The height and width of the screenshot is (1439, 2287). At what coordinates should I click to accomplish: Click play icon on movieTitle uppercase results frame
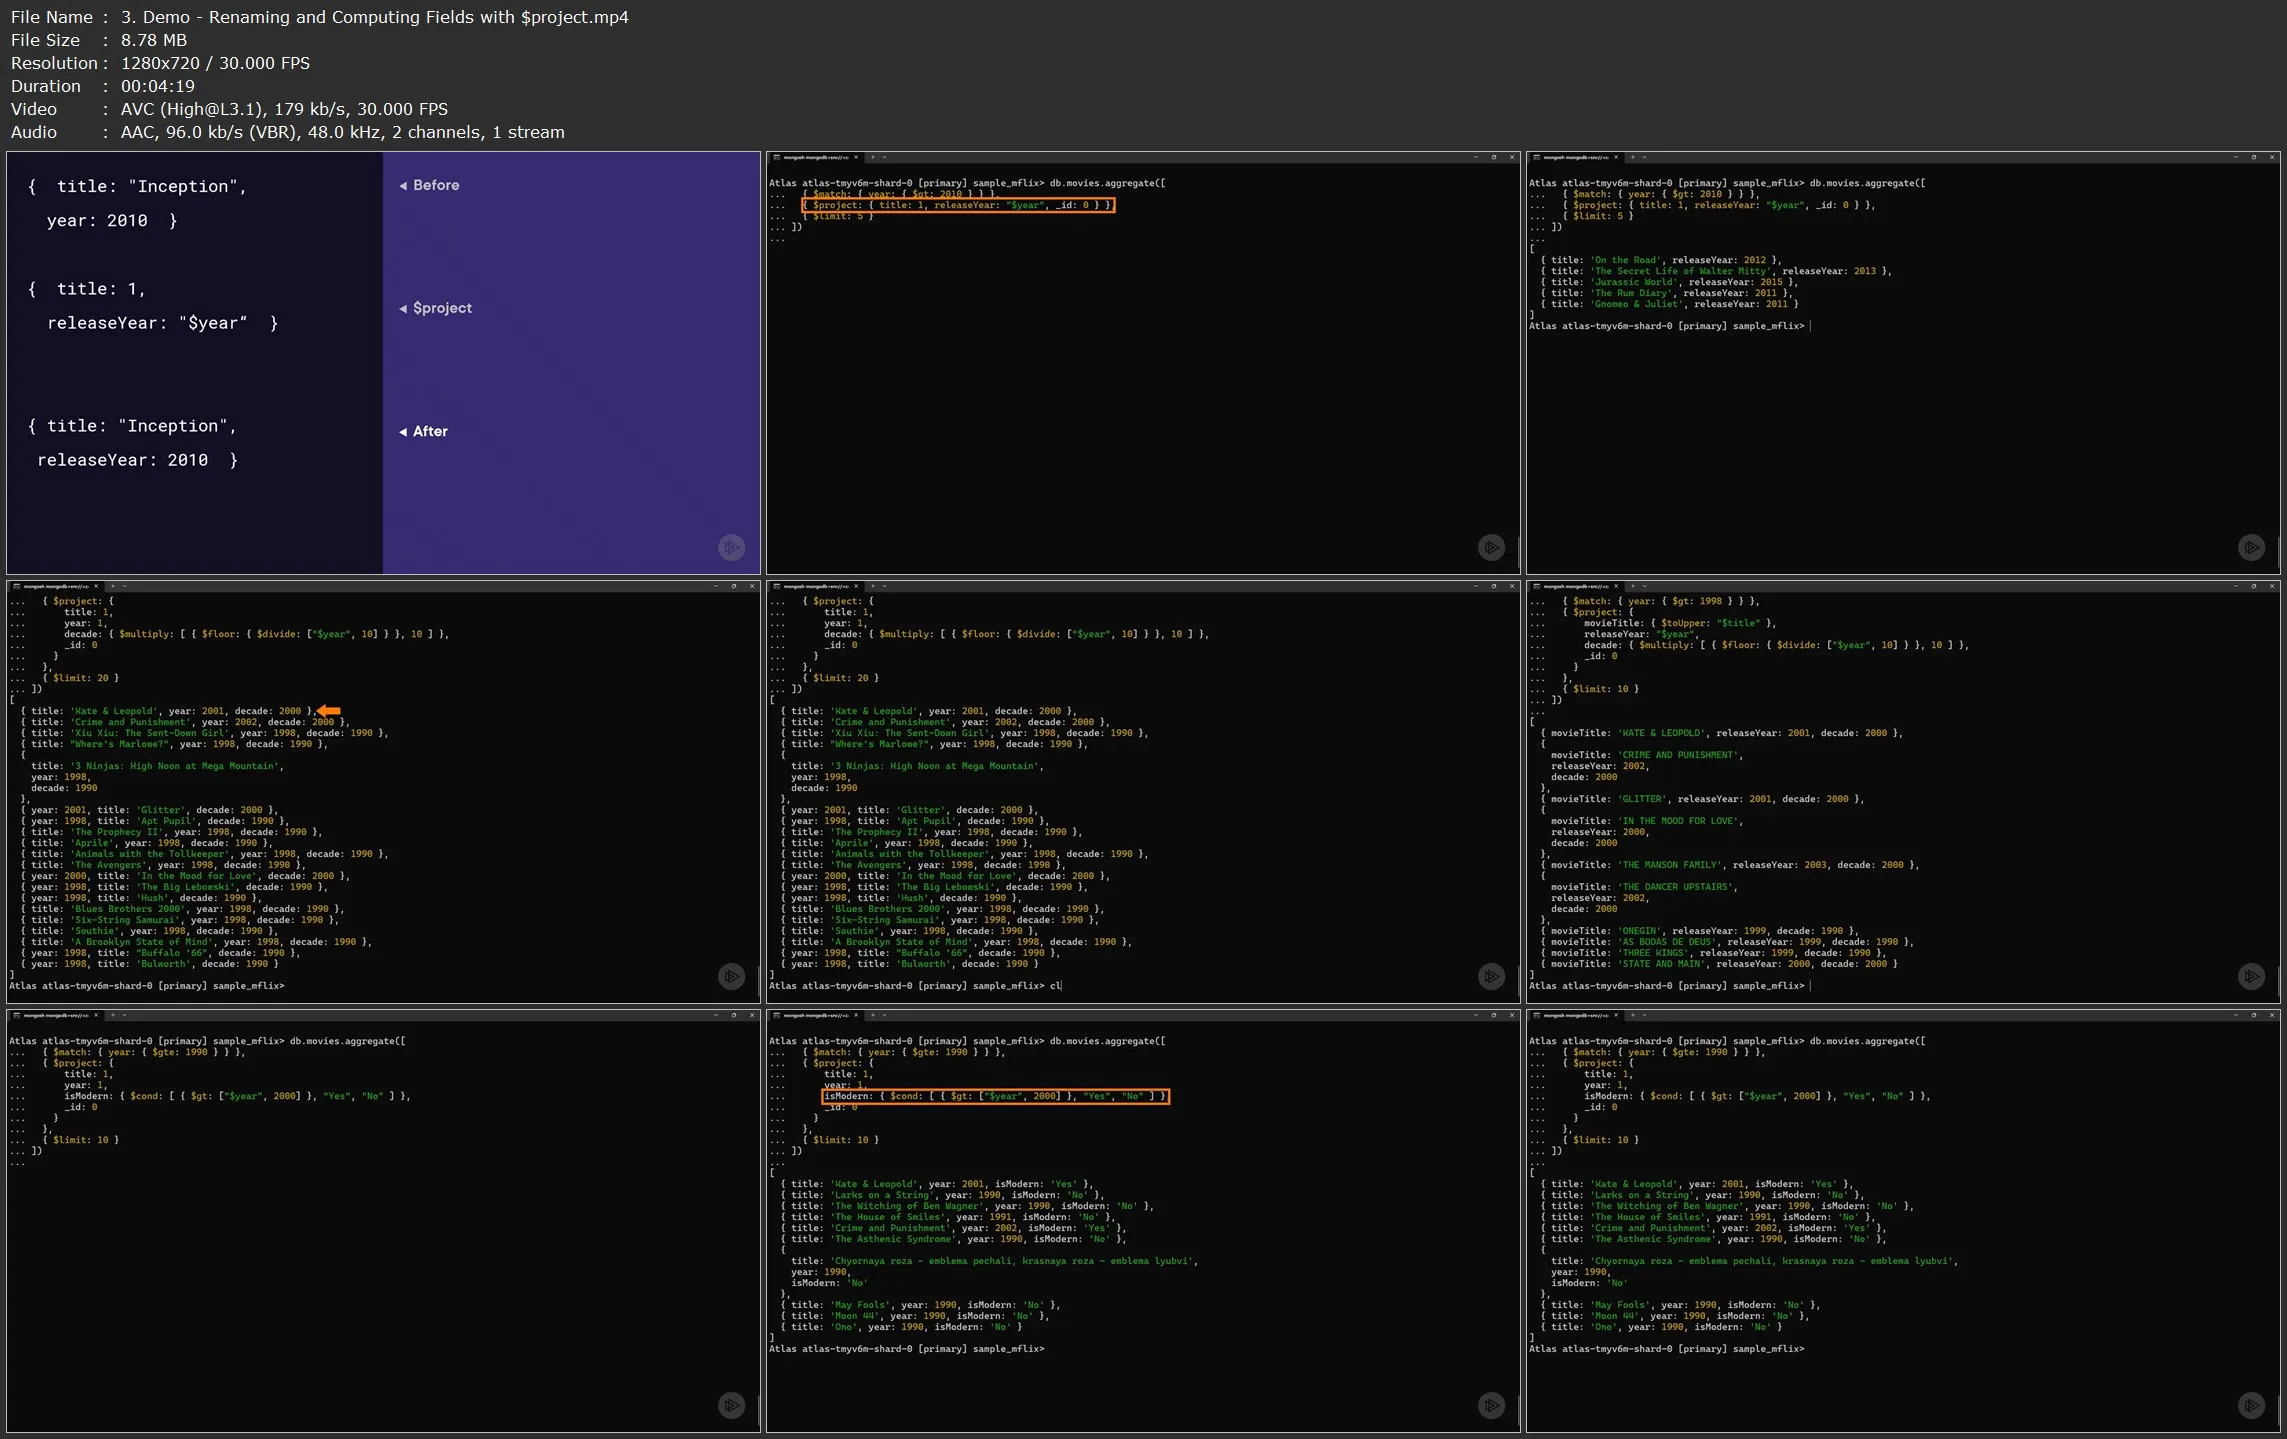tap(2251, 976)
